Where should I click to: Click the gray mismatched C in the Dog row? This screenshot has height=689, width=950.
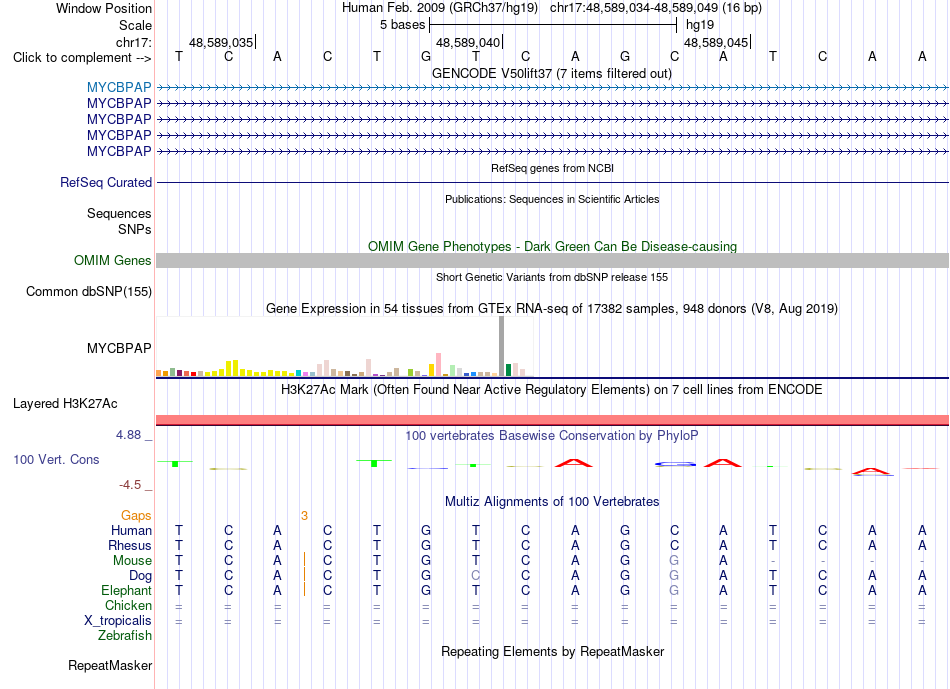coord(476,576)
